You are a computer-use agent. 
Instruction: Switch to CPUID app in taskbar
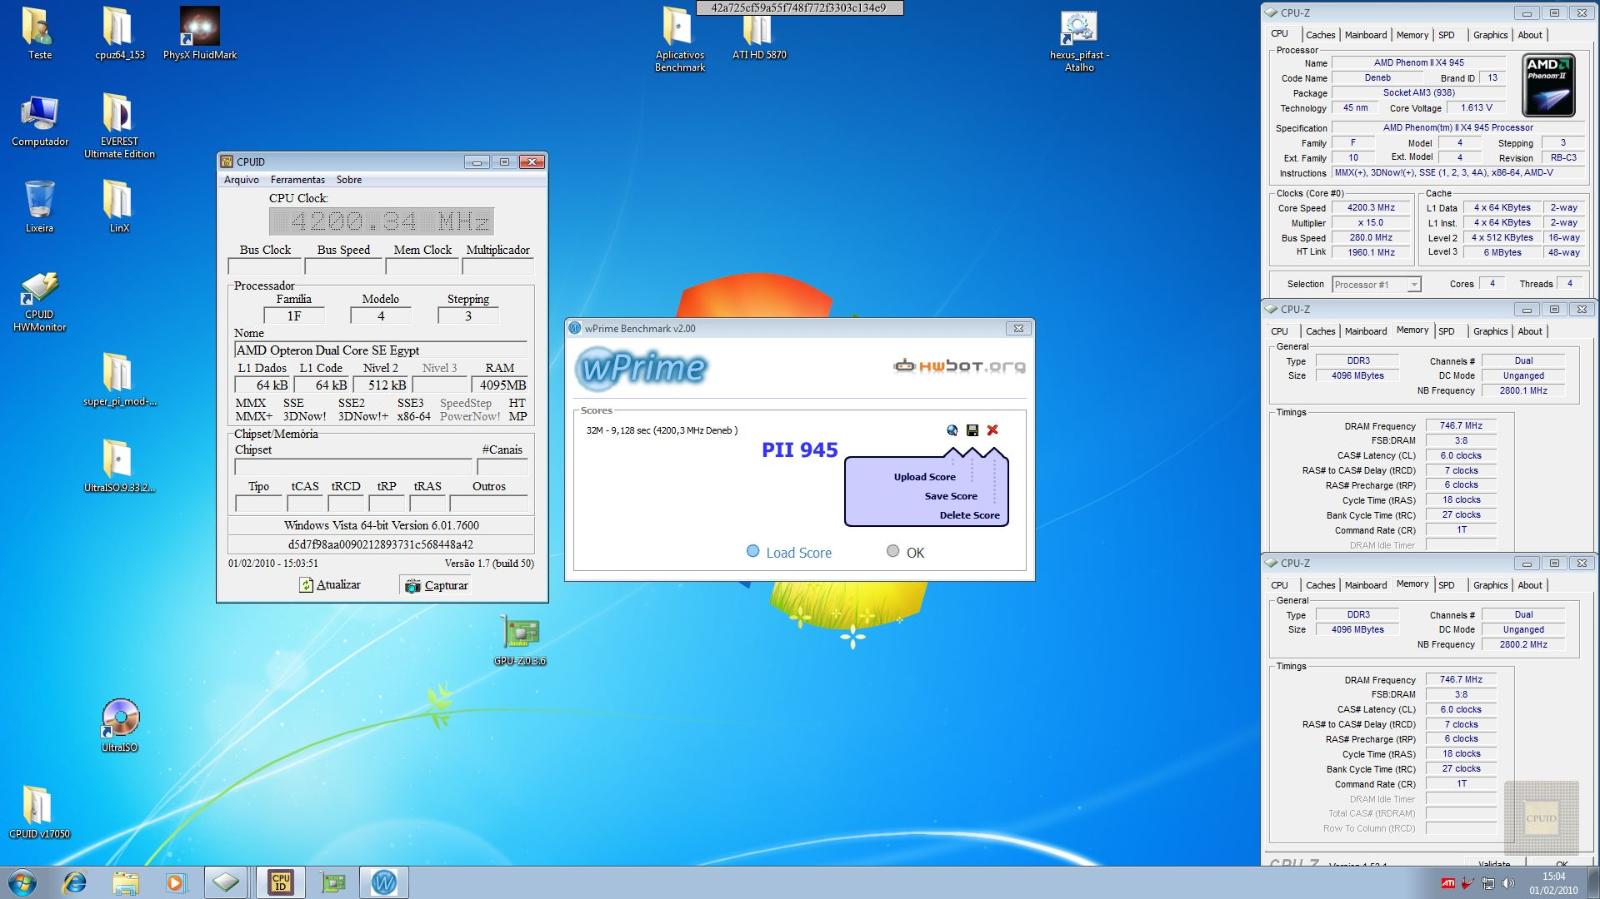click(280, 882)
